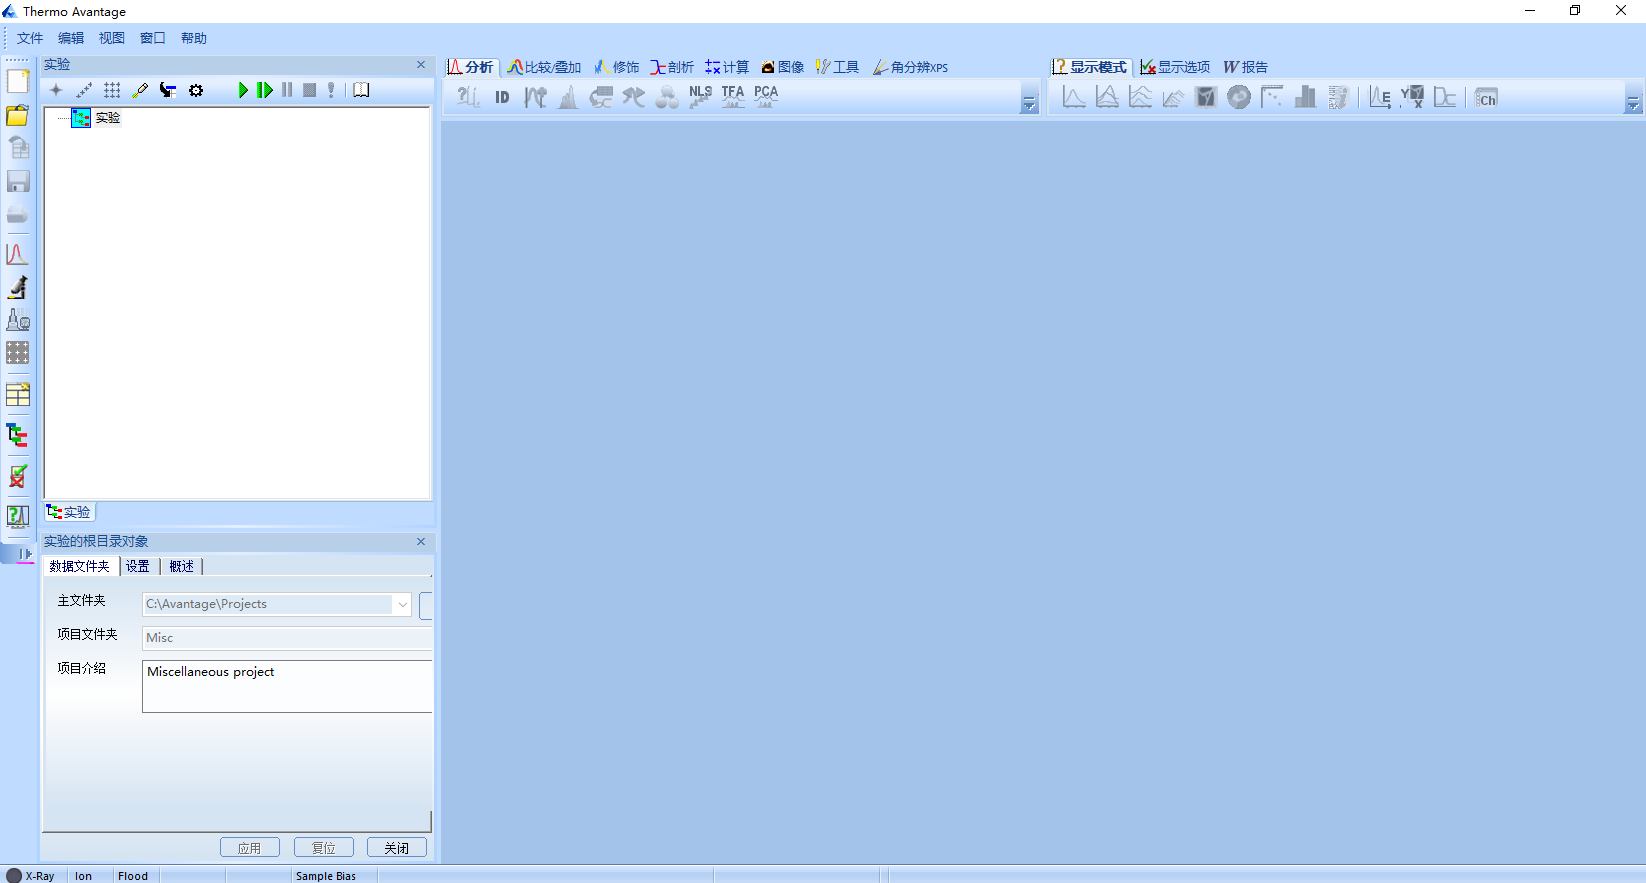Select the 实验 root tree node
The height and width of the screenshot is (883, 1646).
(107, 118)
